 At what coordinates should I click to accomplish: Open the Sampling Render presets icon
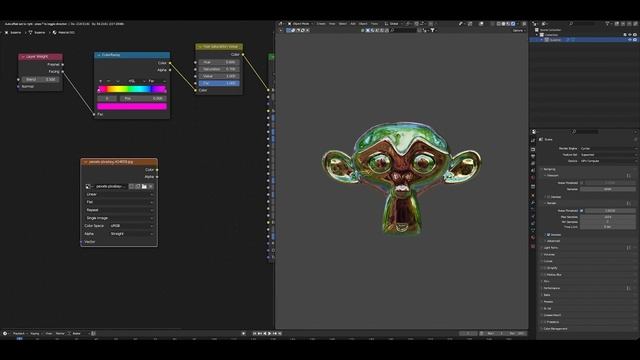(x=629, y=203)
